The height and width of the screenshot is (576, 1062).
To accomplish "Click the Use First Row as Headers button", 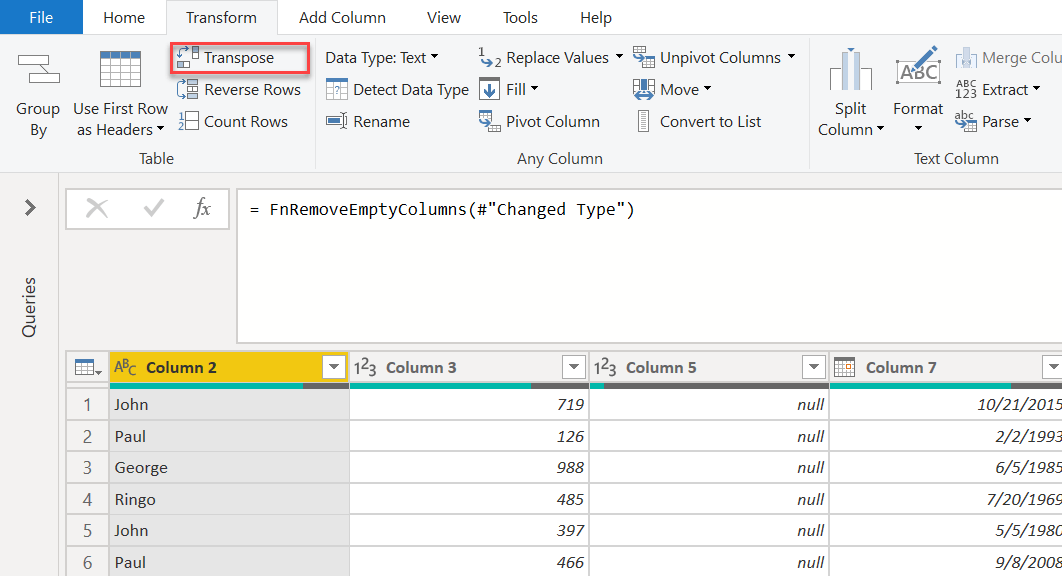I will 121,92.
